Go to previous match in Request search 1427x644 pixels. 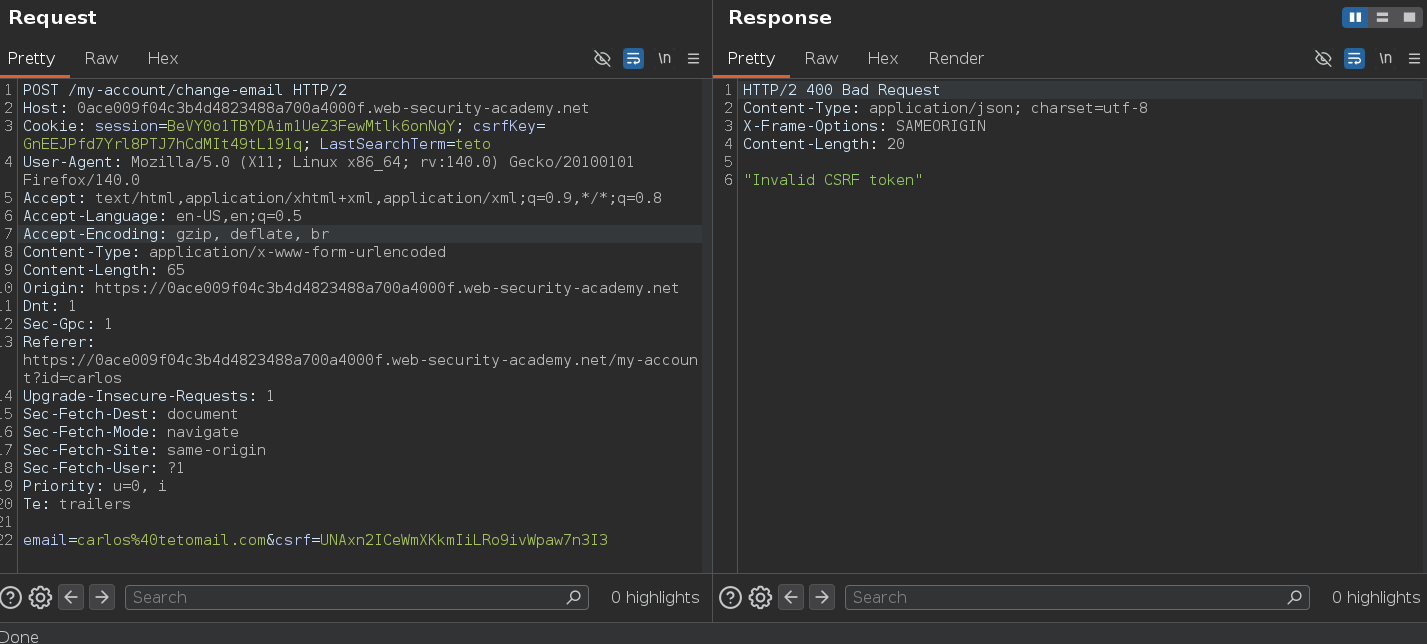(x=71, y=598)
